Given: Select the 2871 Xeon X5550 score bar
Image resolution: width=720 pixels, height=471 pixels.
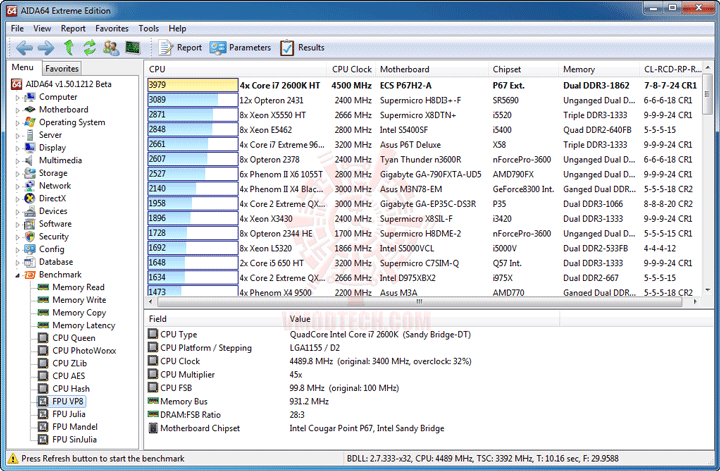Looking at the screenshot, I should point(193,114).
